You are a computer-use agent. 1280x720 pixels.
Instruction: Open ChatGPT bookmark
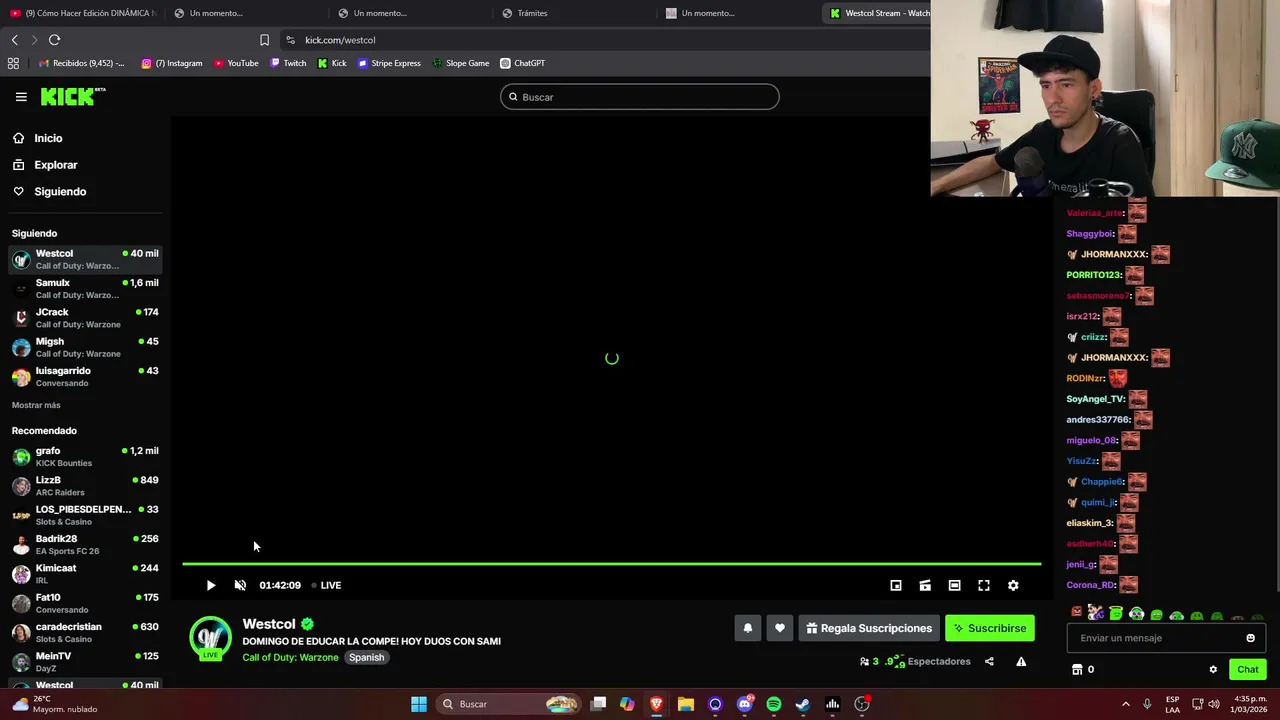coord(522,63)
